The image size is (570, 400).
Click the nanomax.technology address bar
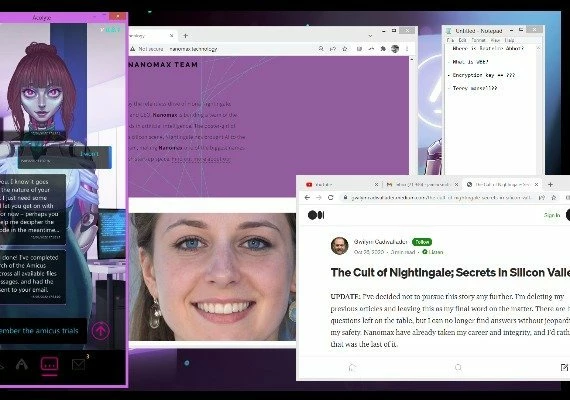click(x=193, y=49)
